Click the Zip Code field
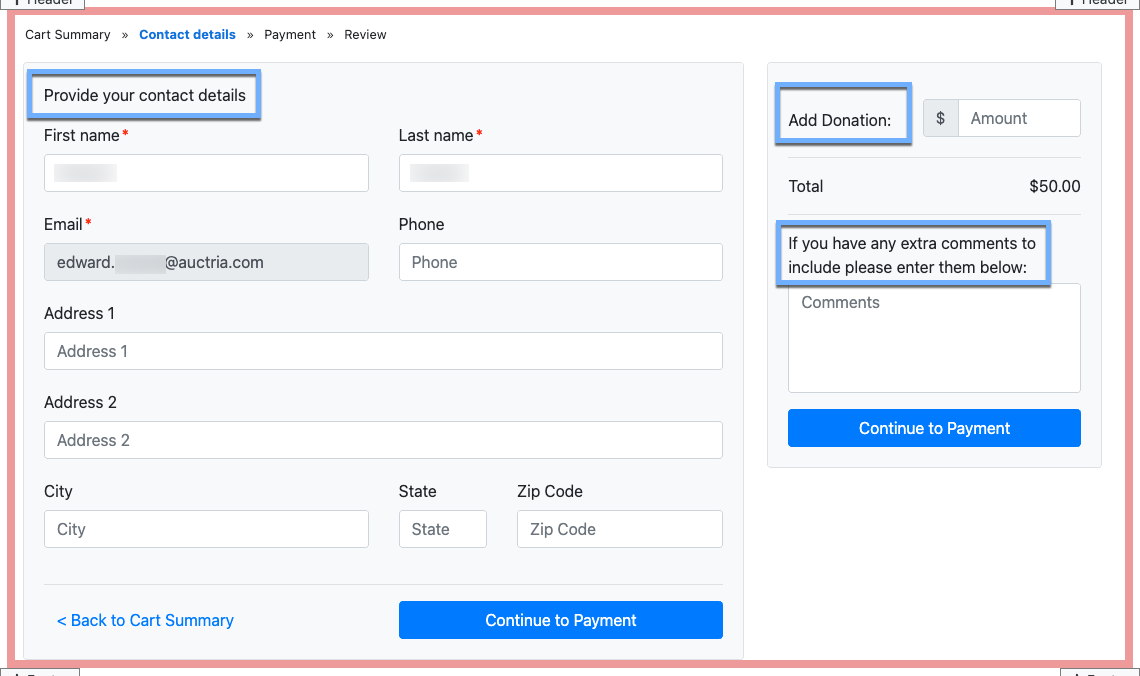 click(x=619, y=529)
